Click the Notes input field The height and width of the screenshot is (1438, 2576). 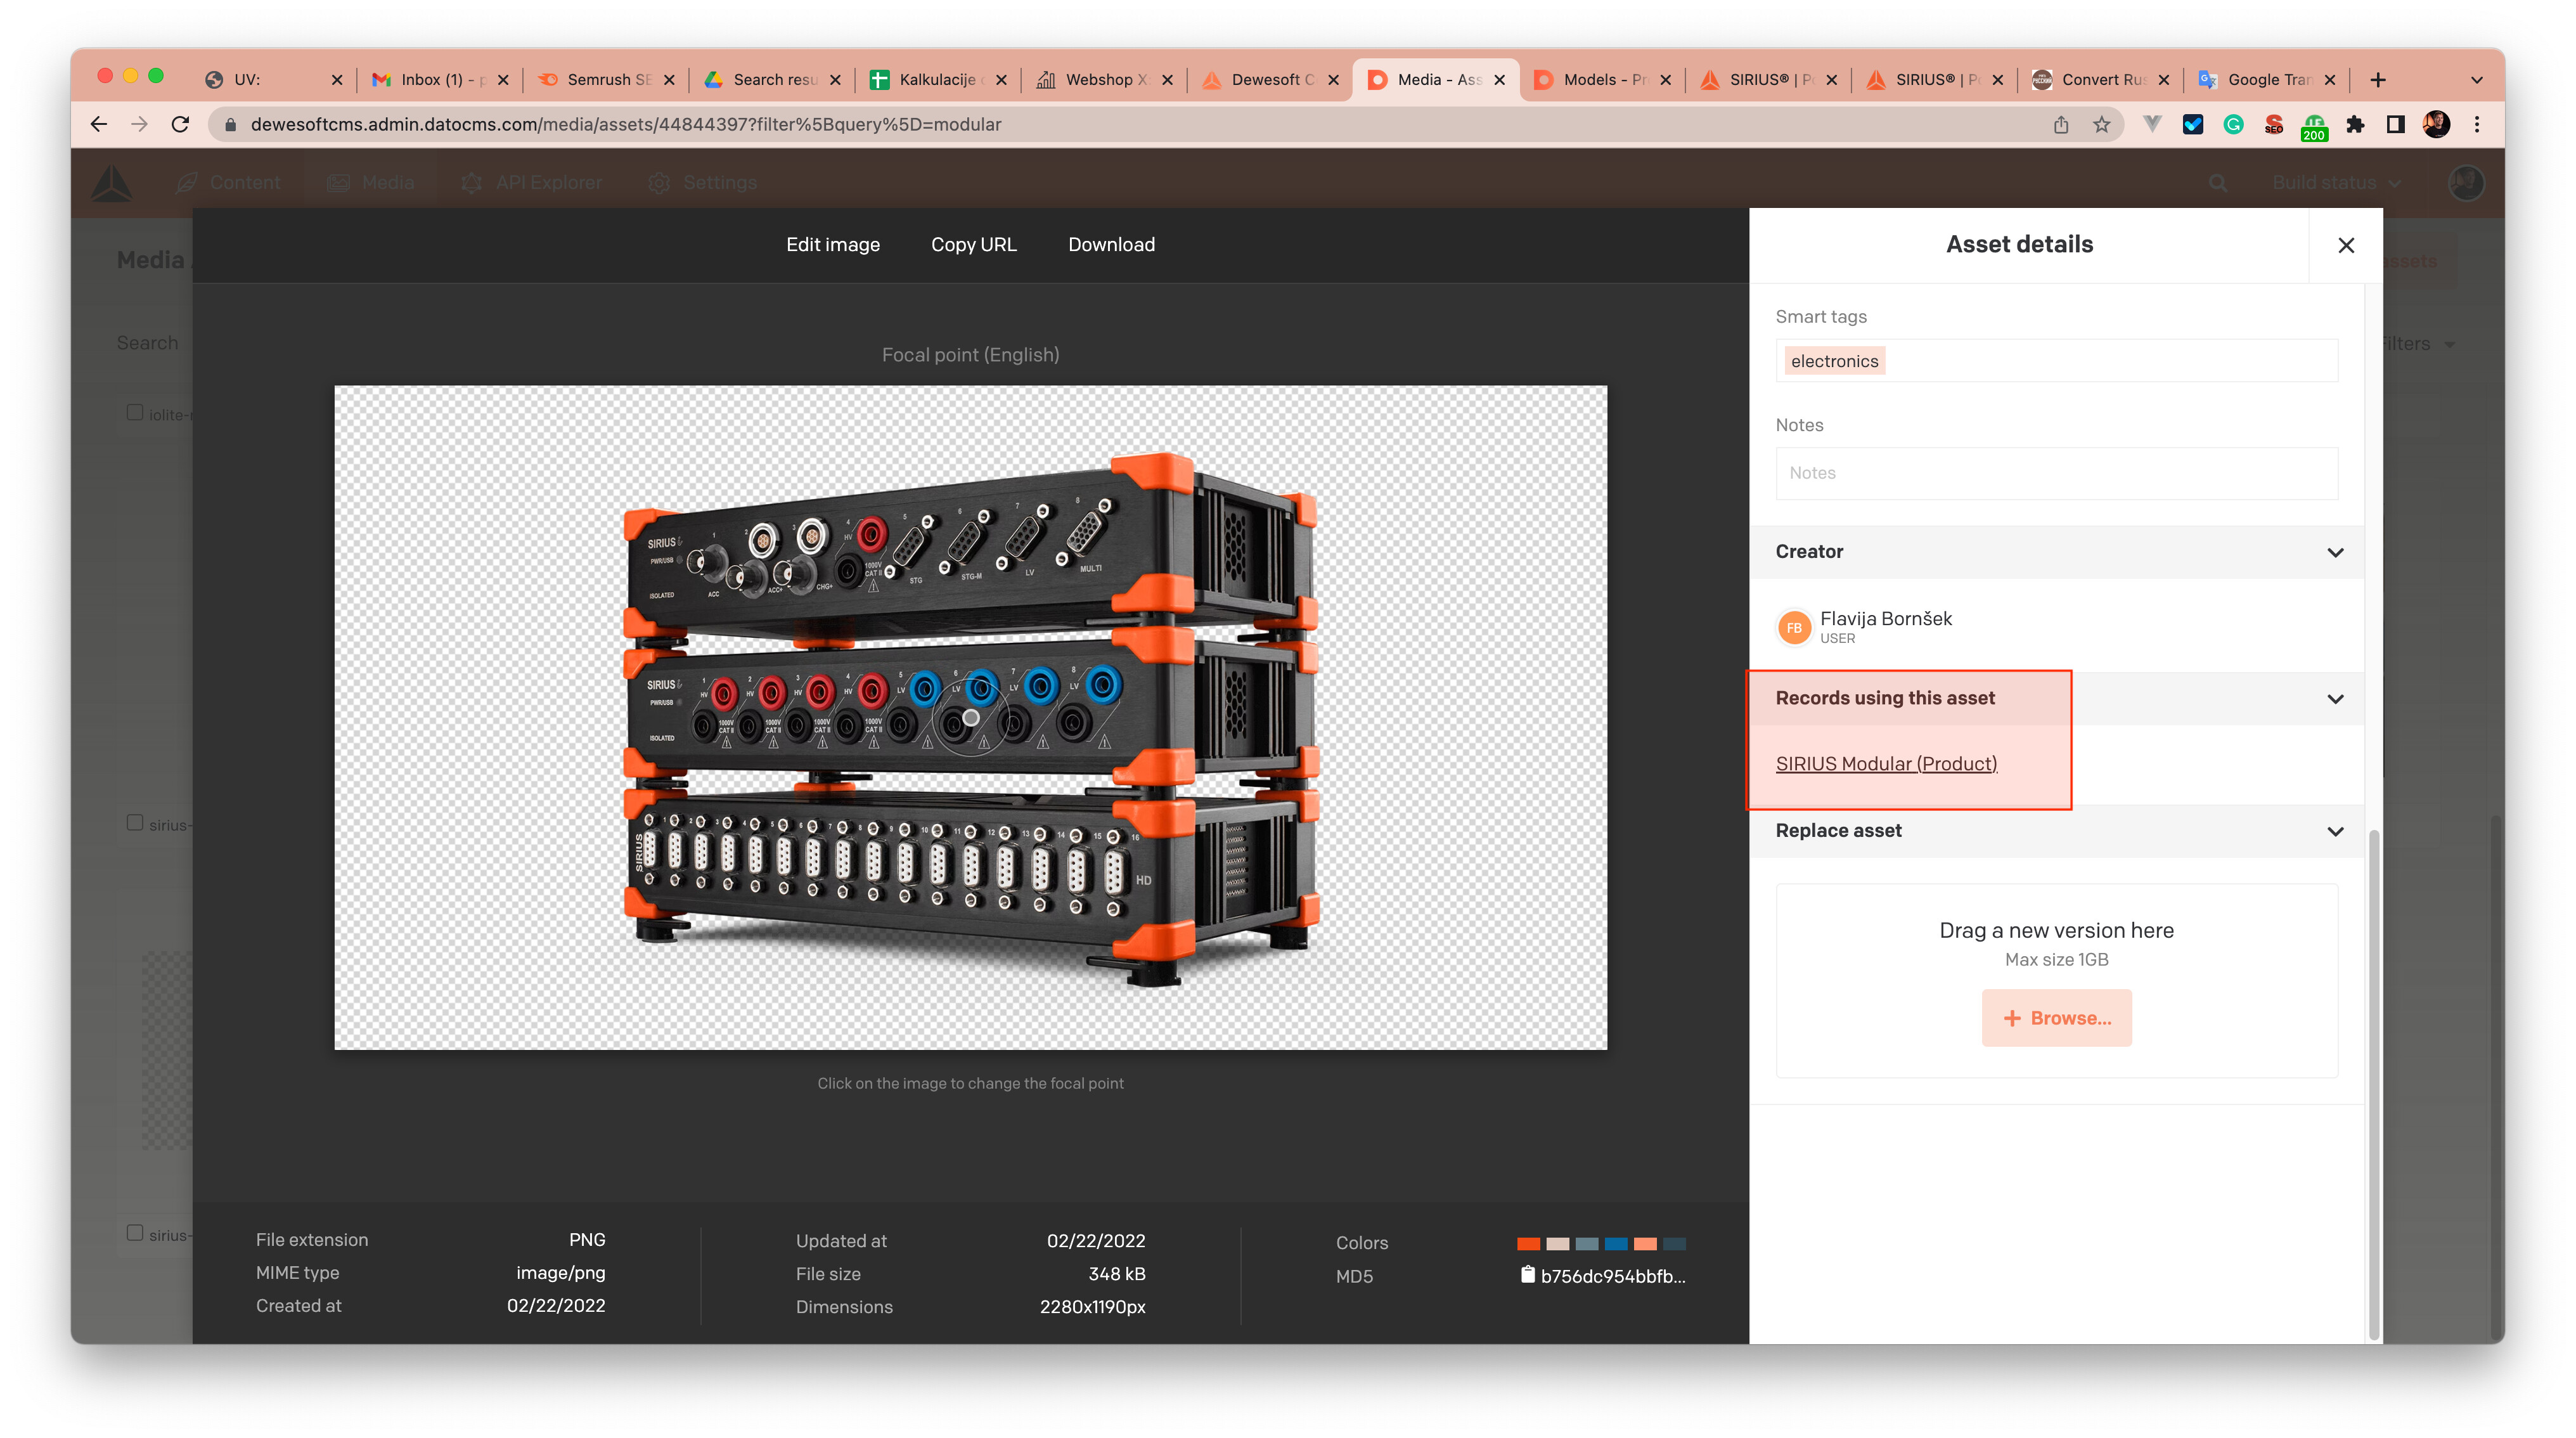(x=2056, y=473)
